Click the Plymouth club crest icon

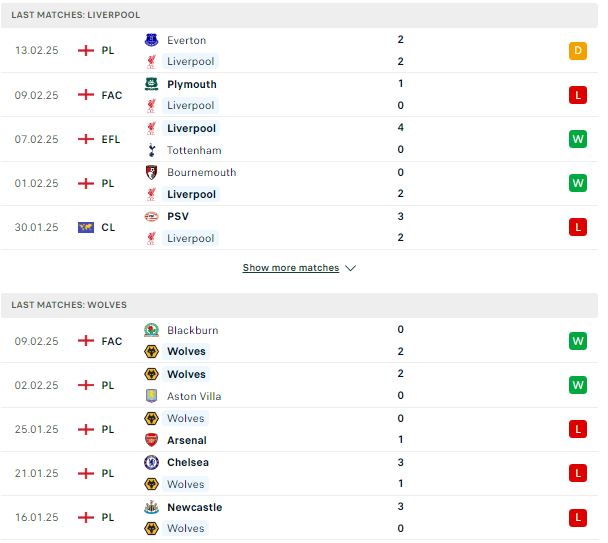(151, 84)
